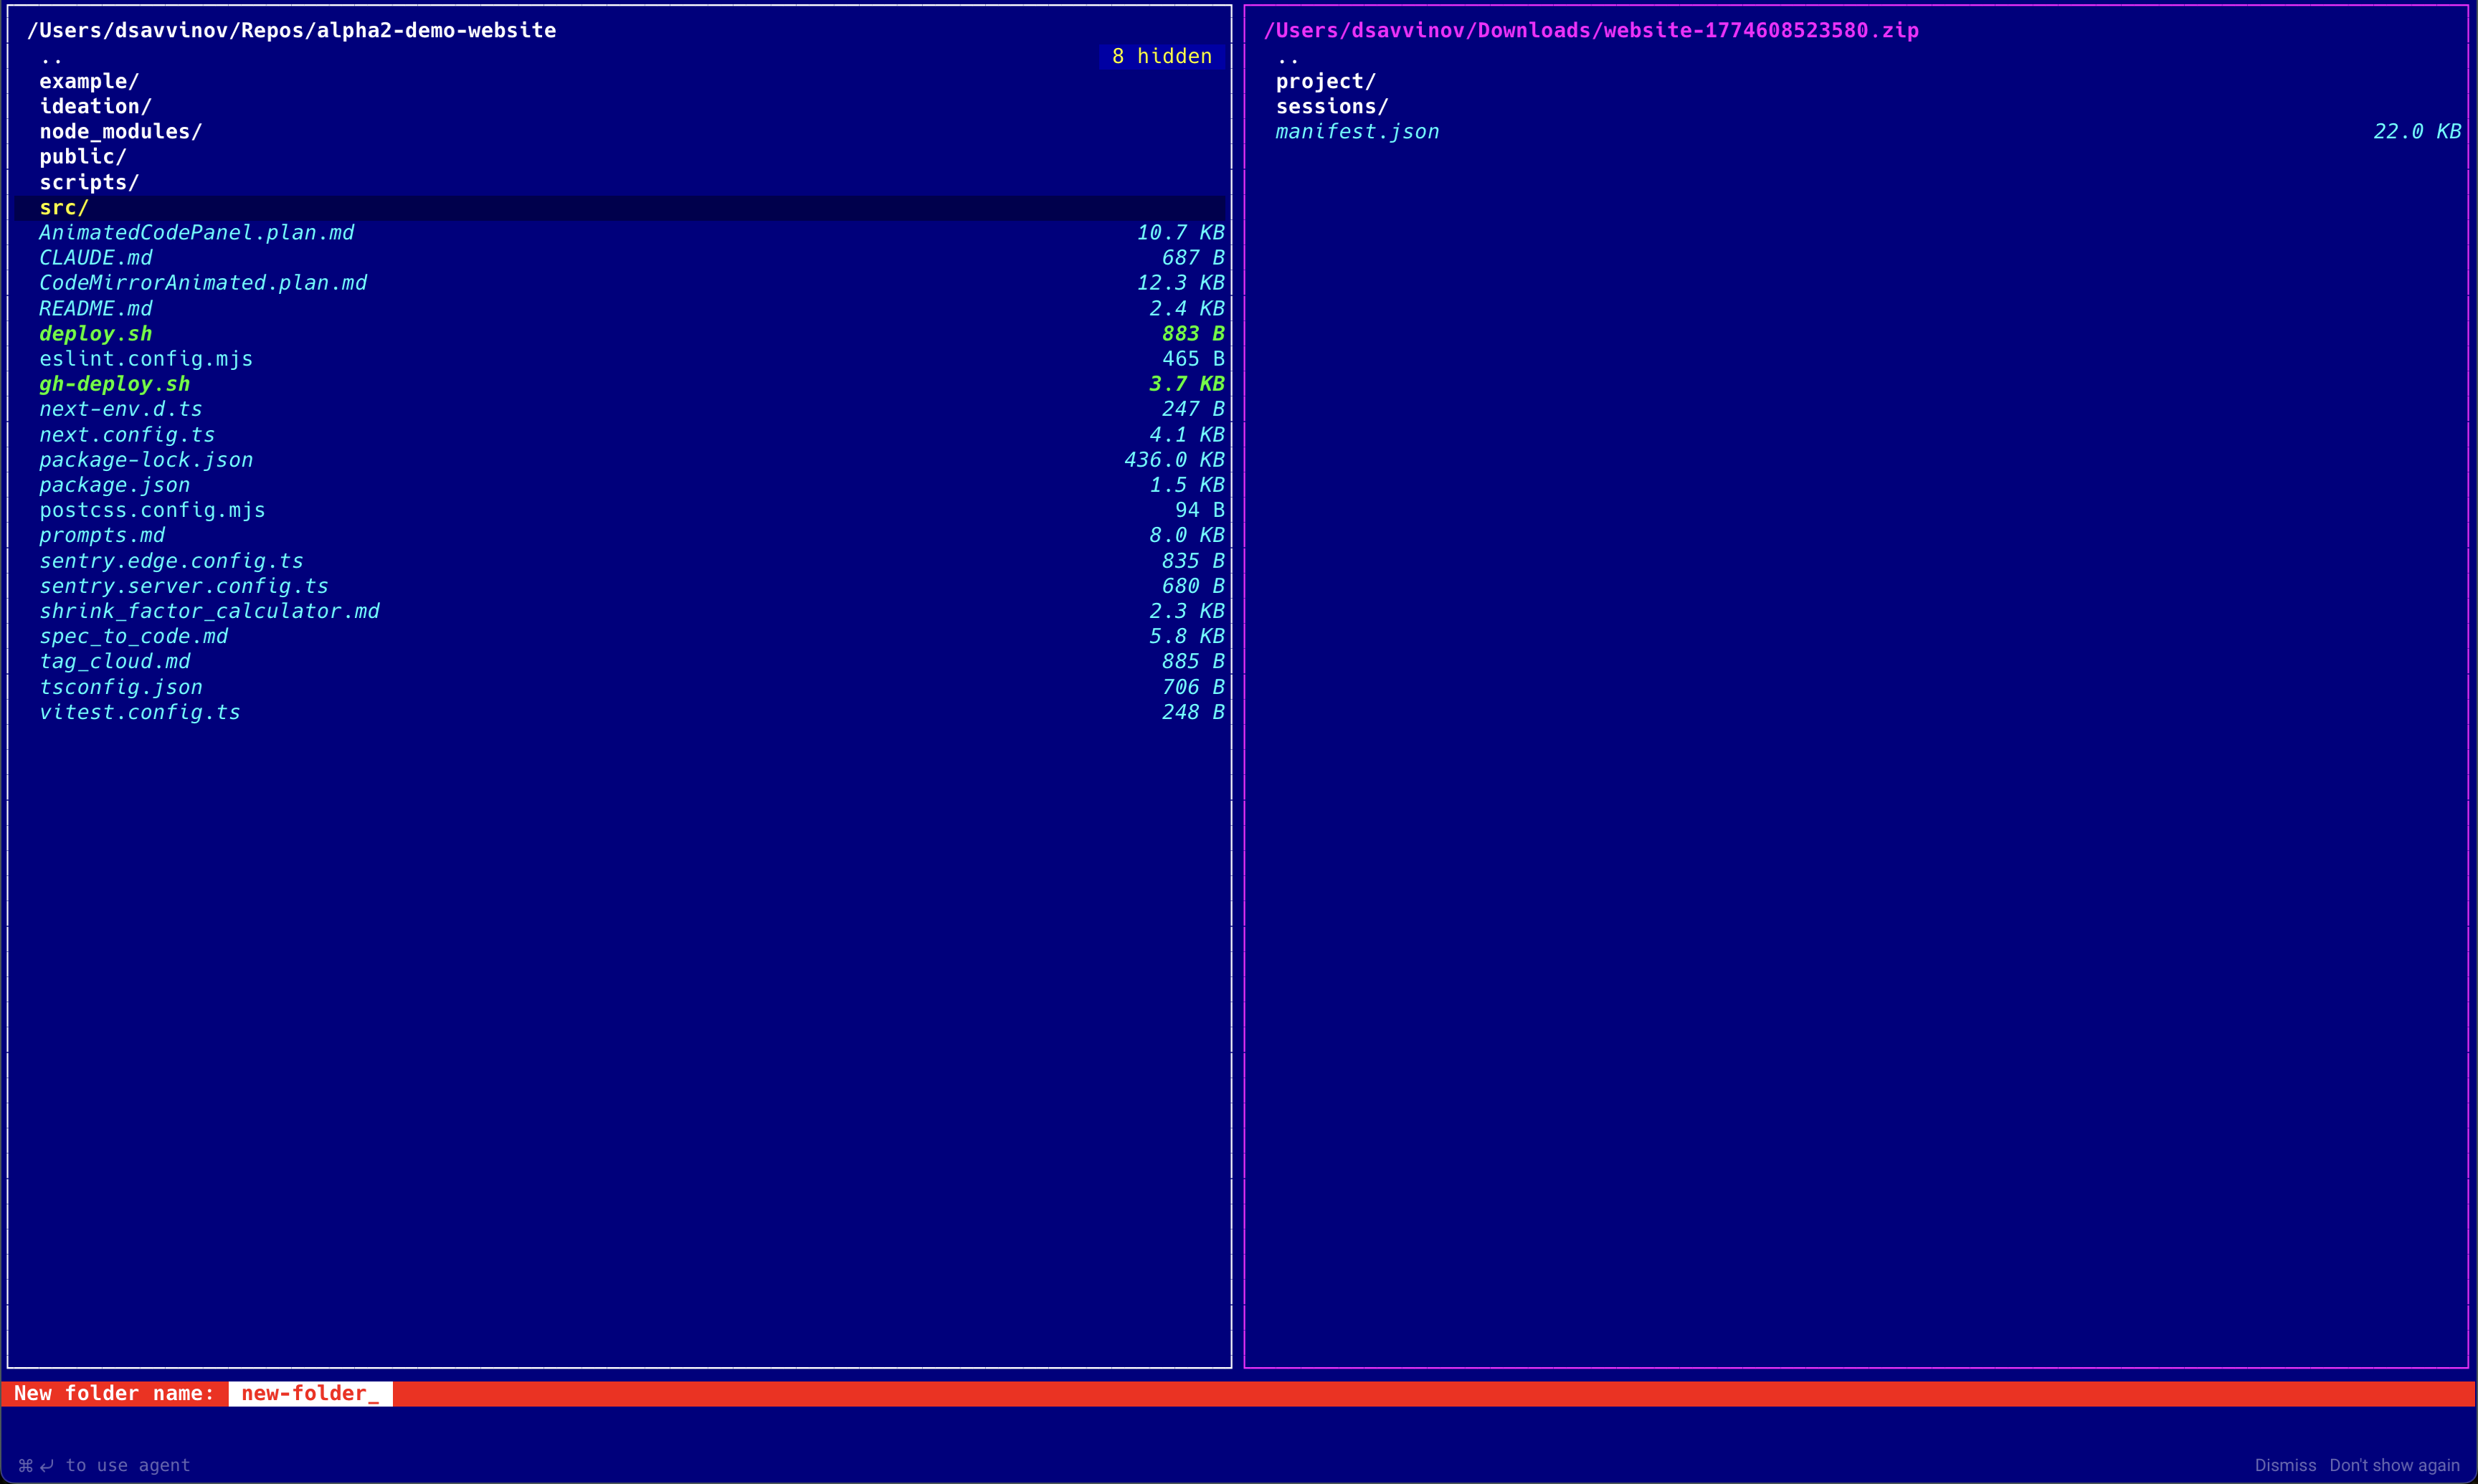Open the project/ folder in right pane

tap(1325, 81)
